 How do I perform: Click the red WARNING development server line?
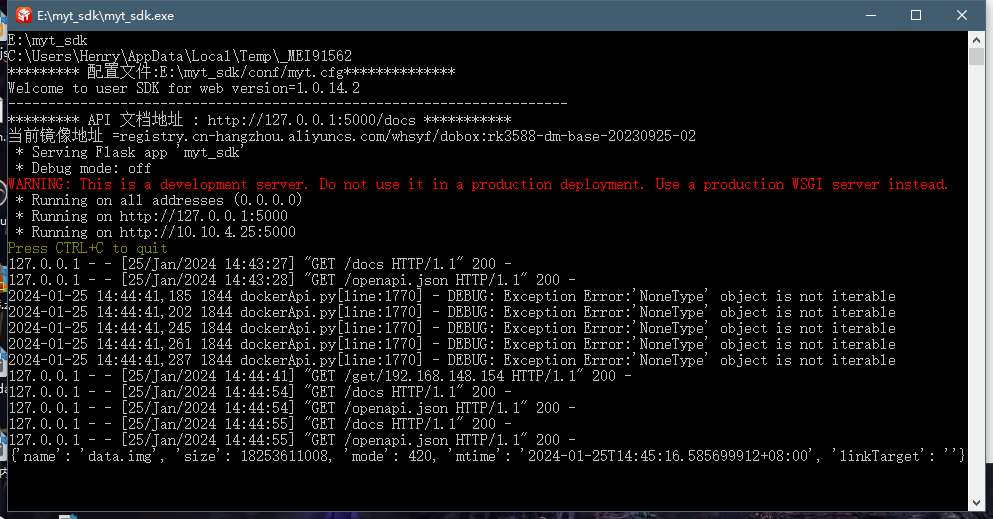coord(478,184)
